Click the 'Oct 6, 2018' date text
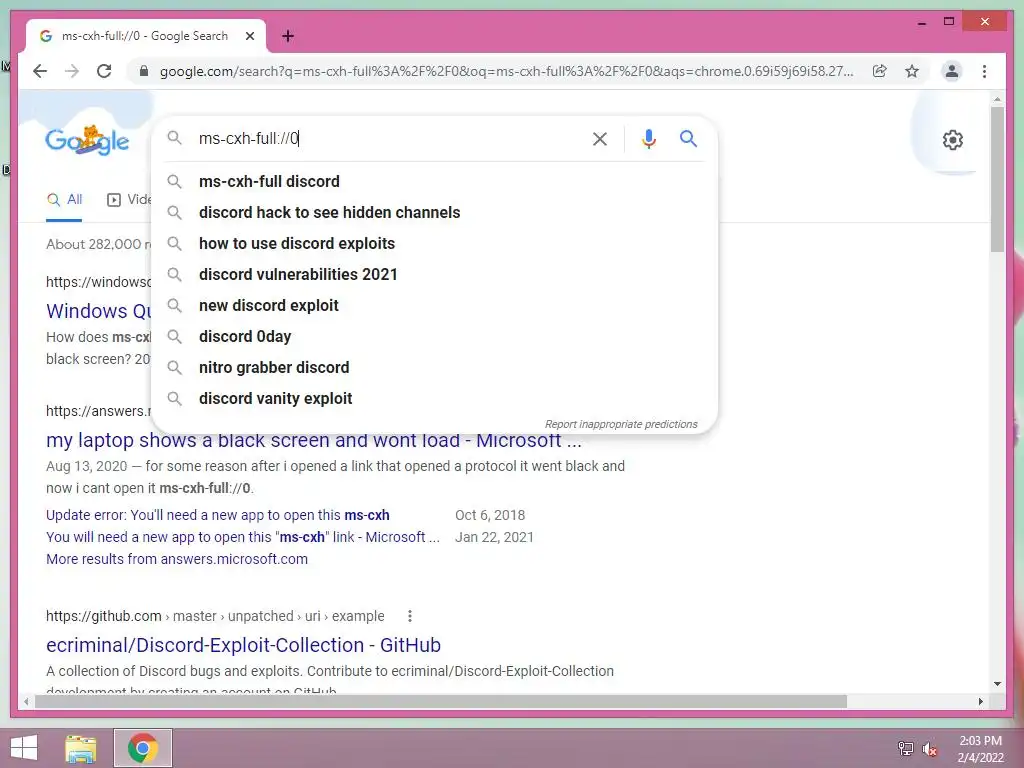 [x=490, y=515]
